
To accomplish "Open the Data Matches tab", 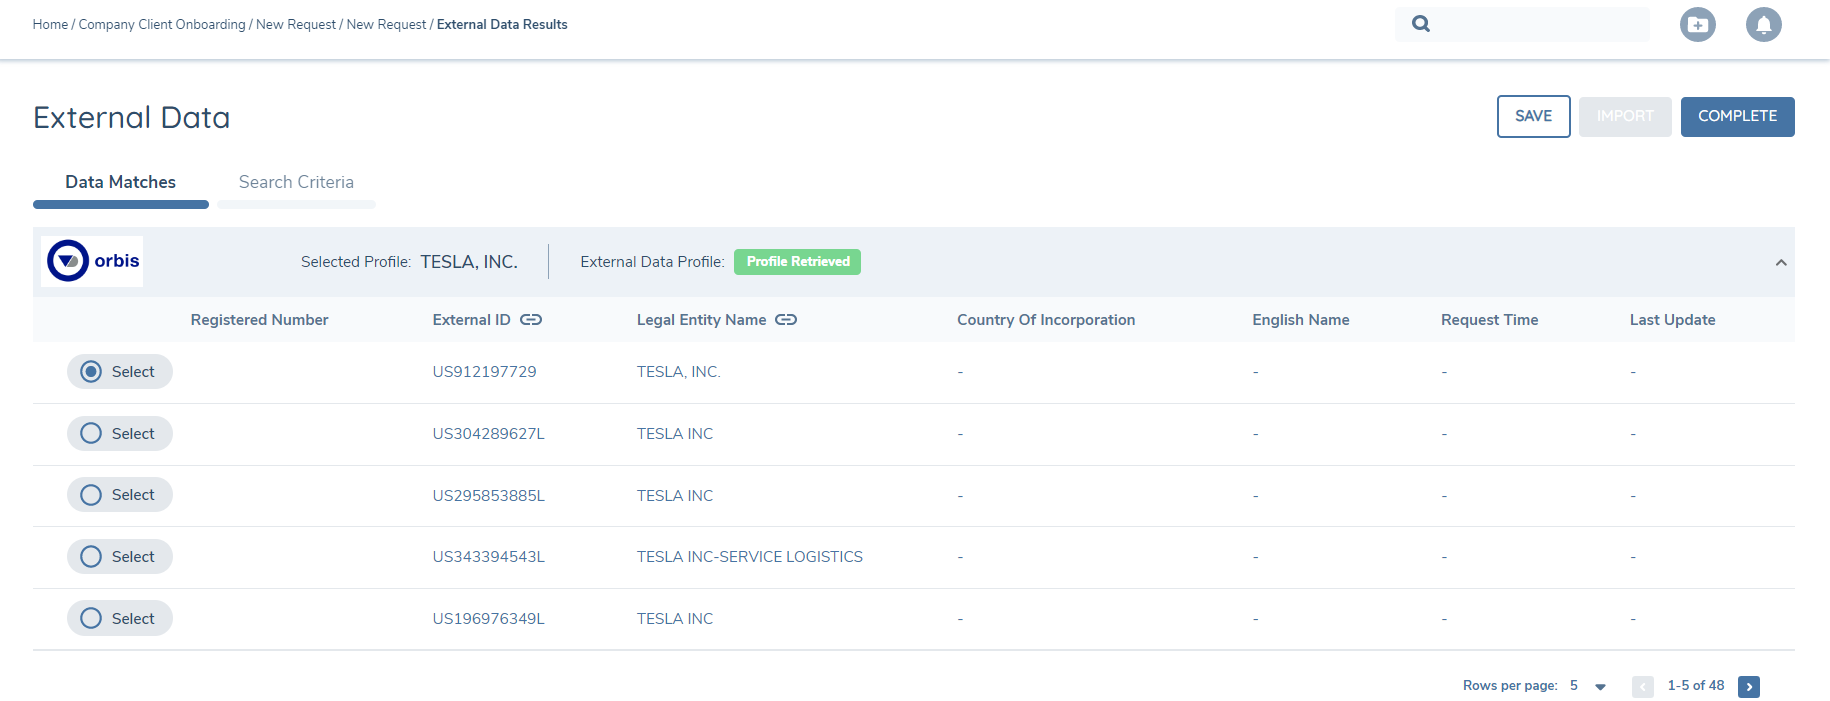I will 120,182.
